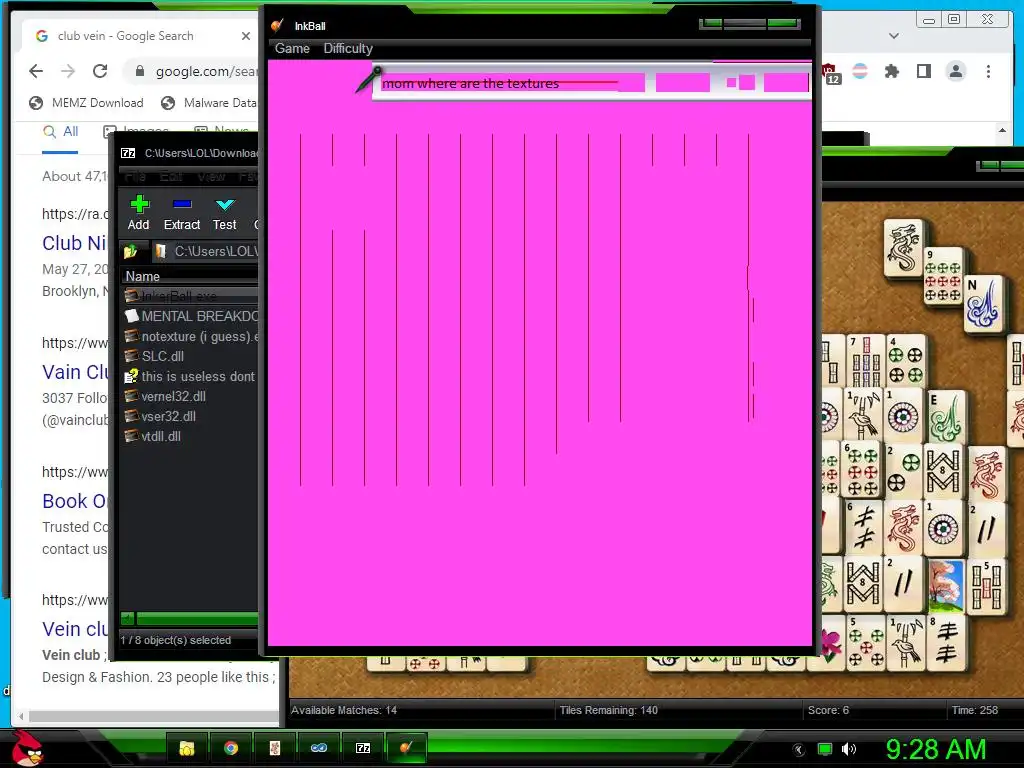Switch to 7-Zip via taskbar icon
The height and width of the screenshot is (768, 1024).
(363, 748)
